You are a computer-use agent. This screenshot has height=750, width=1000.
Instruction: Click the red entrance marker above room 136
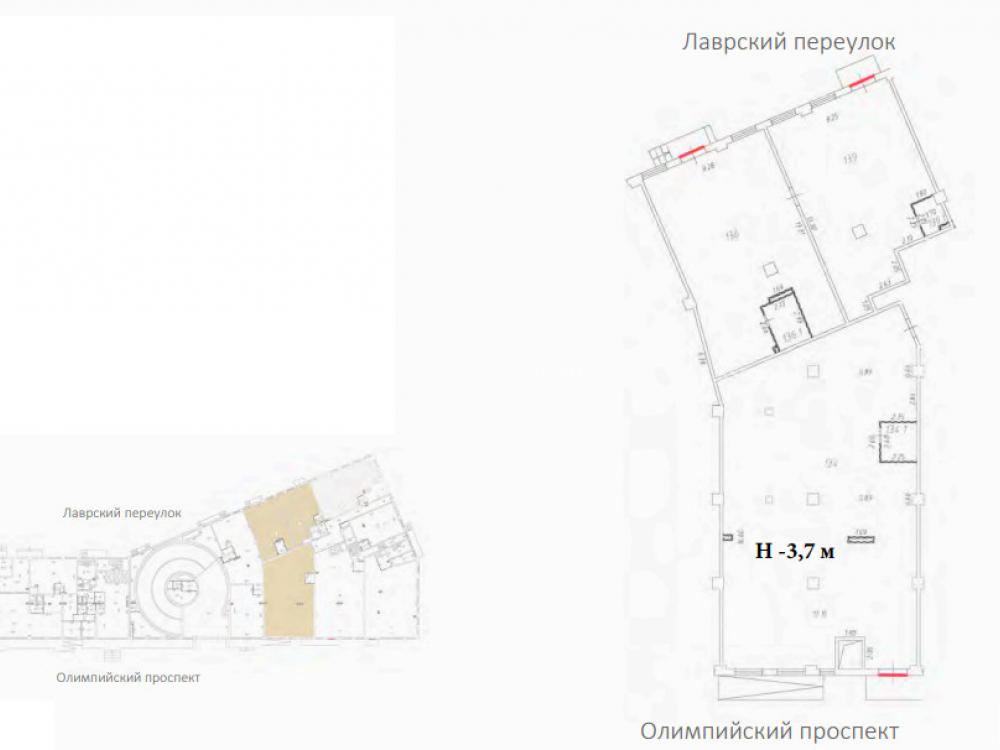691,154
